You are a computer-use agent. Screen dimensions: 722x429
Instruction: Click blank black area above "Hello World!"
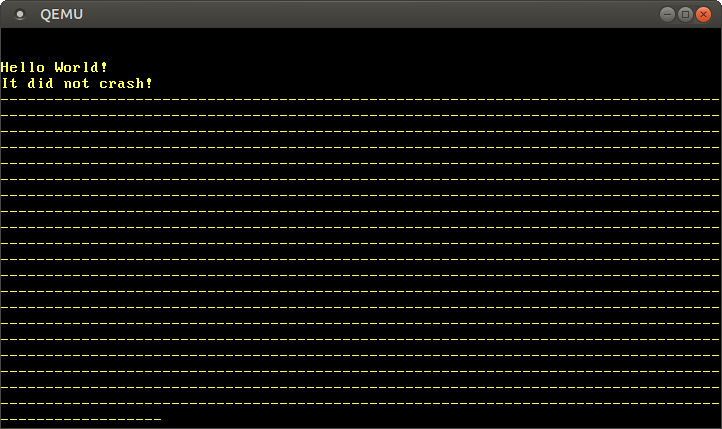click(x=360, y=44)
